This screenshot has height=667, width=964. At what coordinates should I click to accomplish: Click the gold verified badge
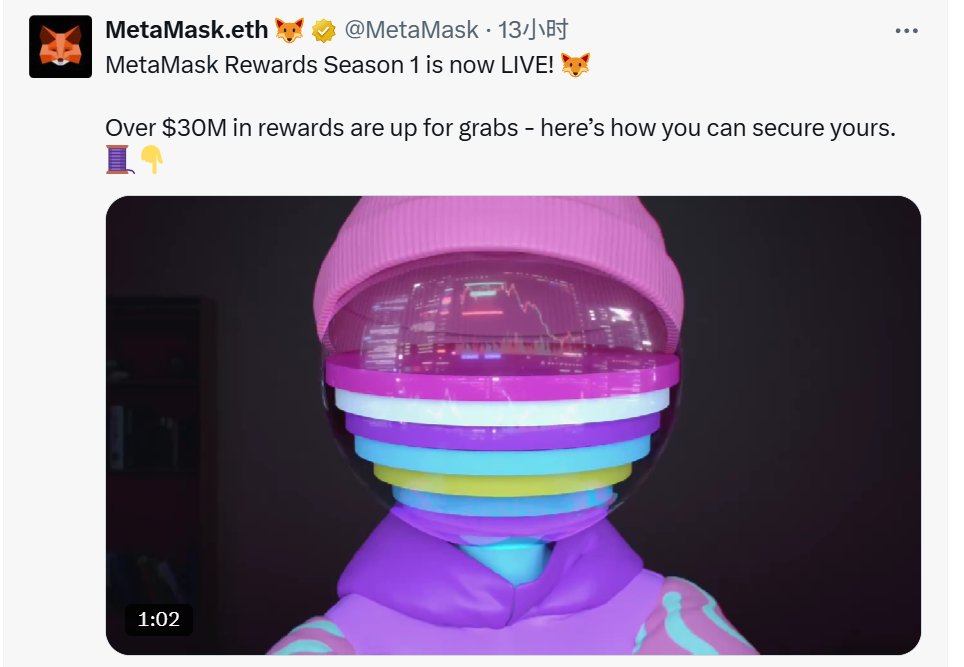click(x=323, y=30)
